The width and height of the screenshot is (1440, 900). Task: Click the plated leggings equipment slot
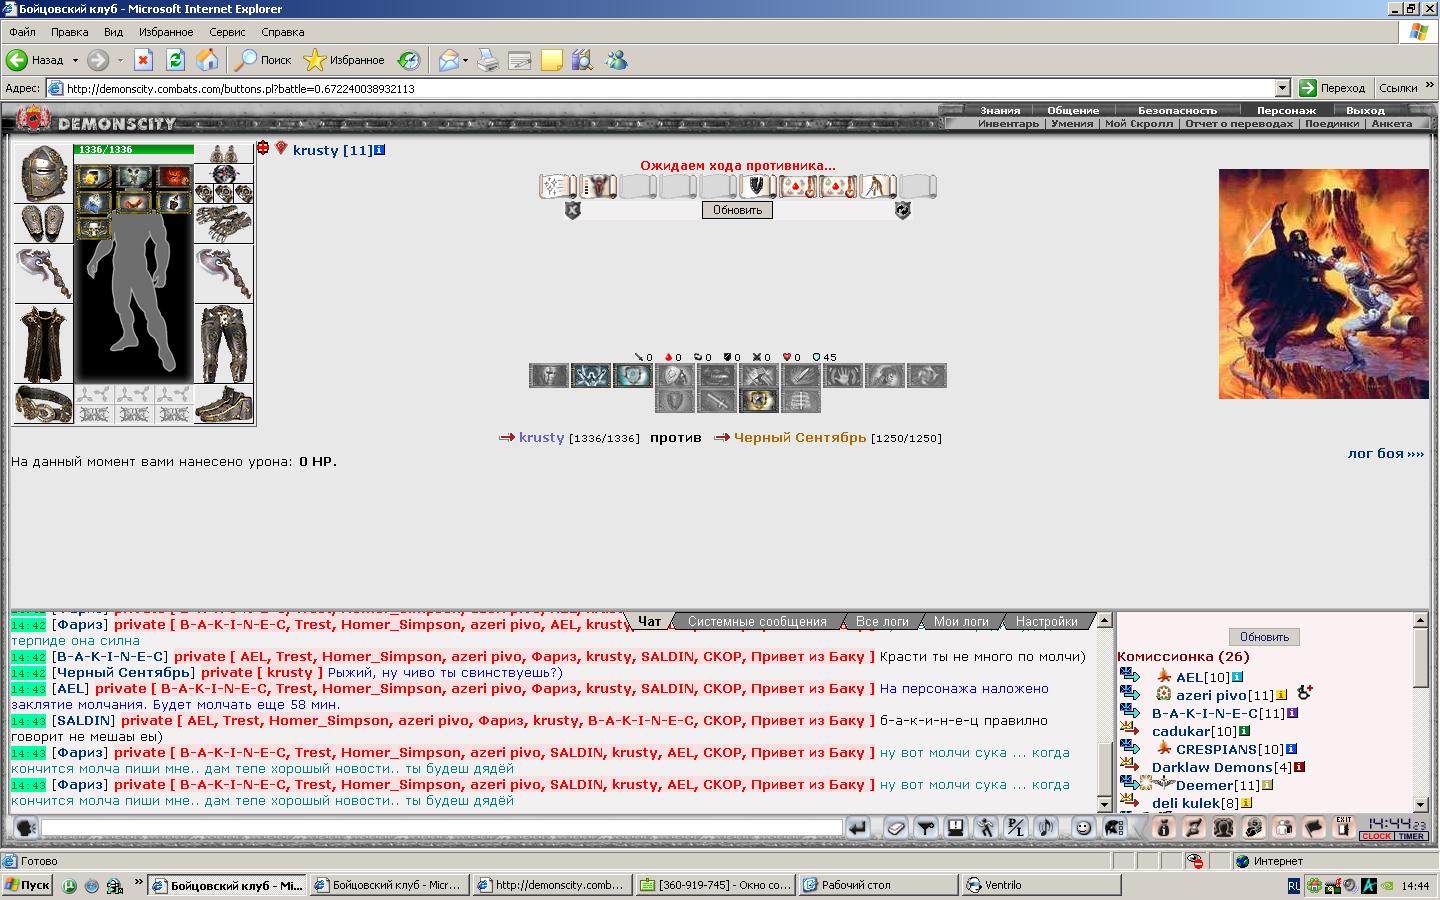pos(224,343)
